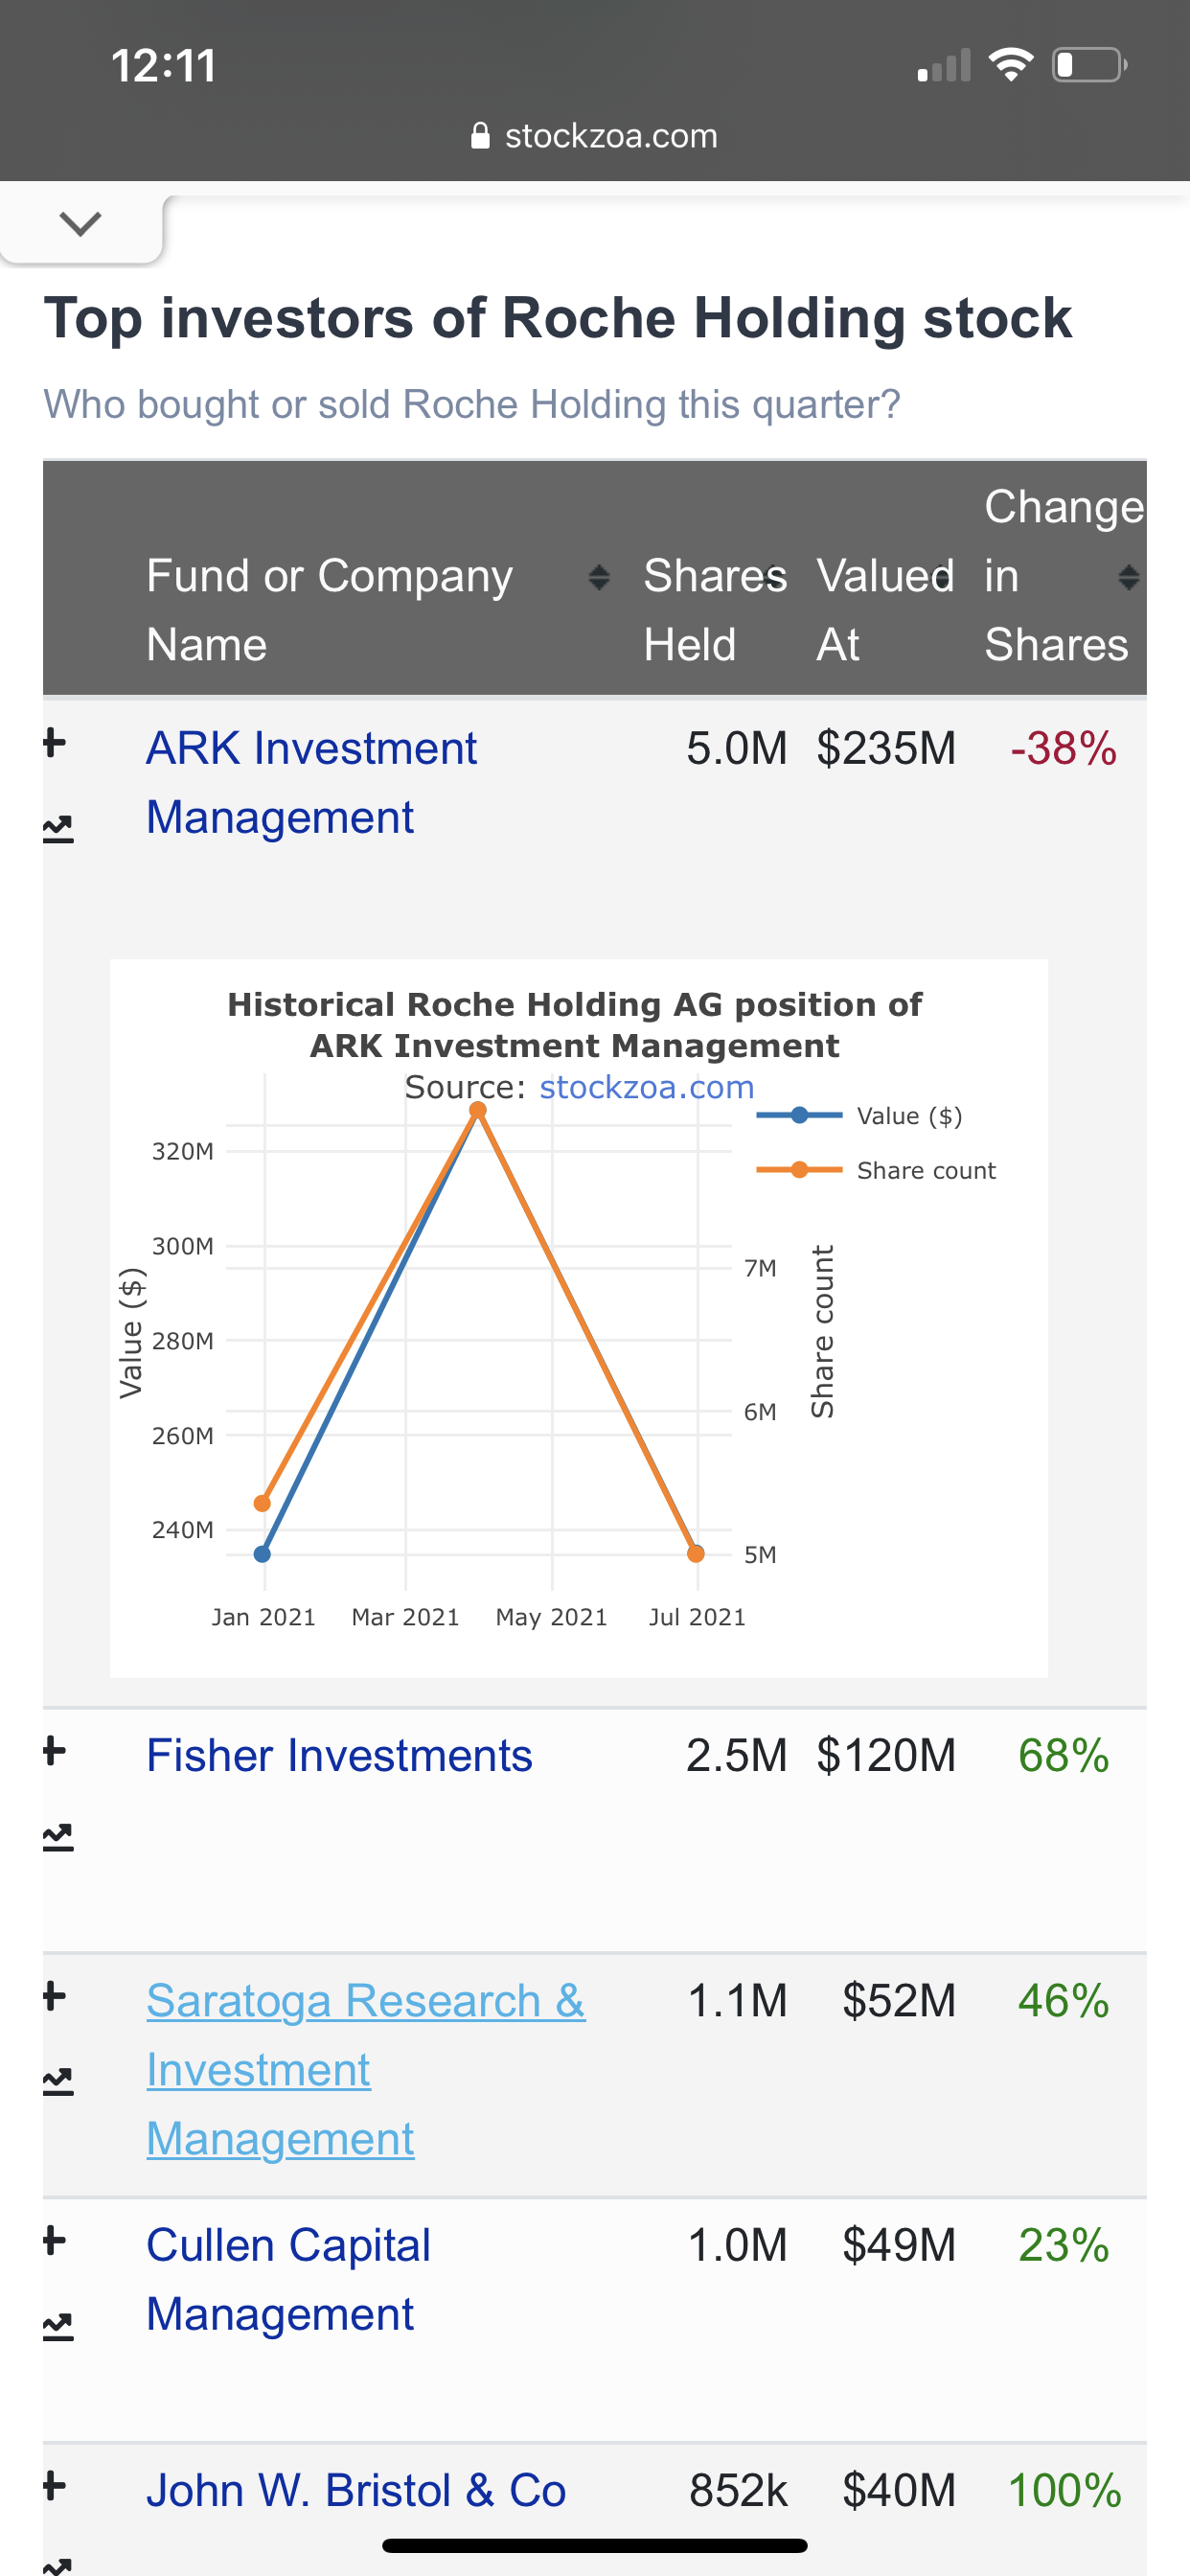1190x2576 pixels.
Task: Click the $120M valuation for Fisher Investments
Action: pos(886,1756)
